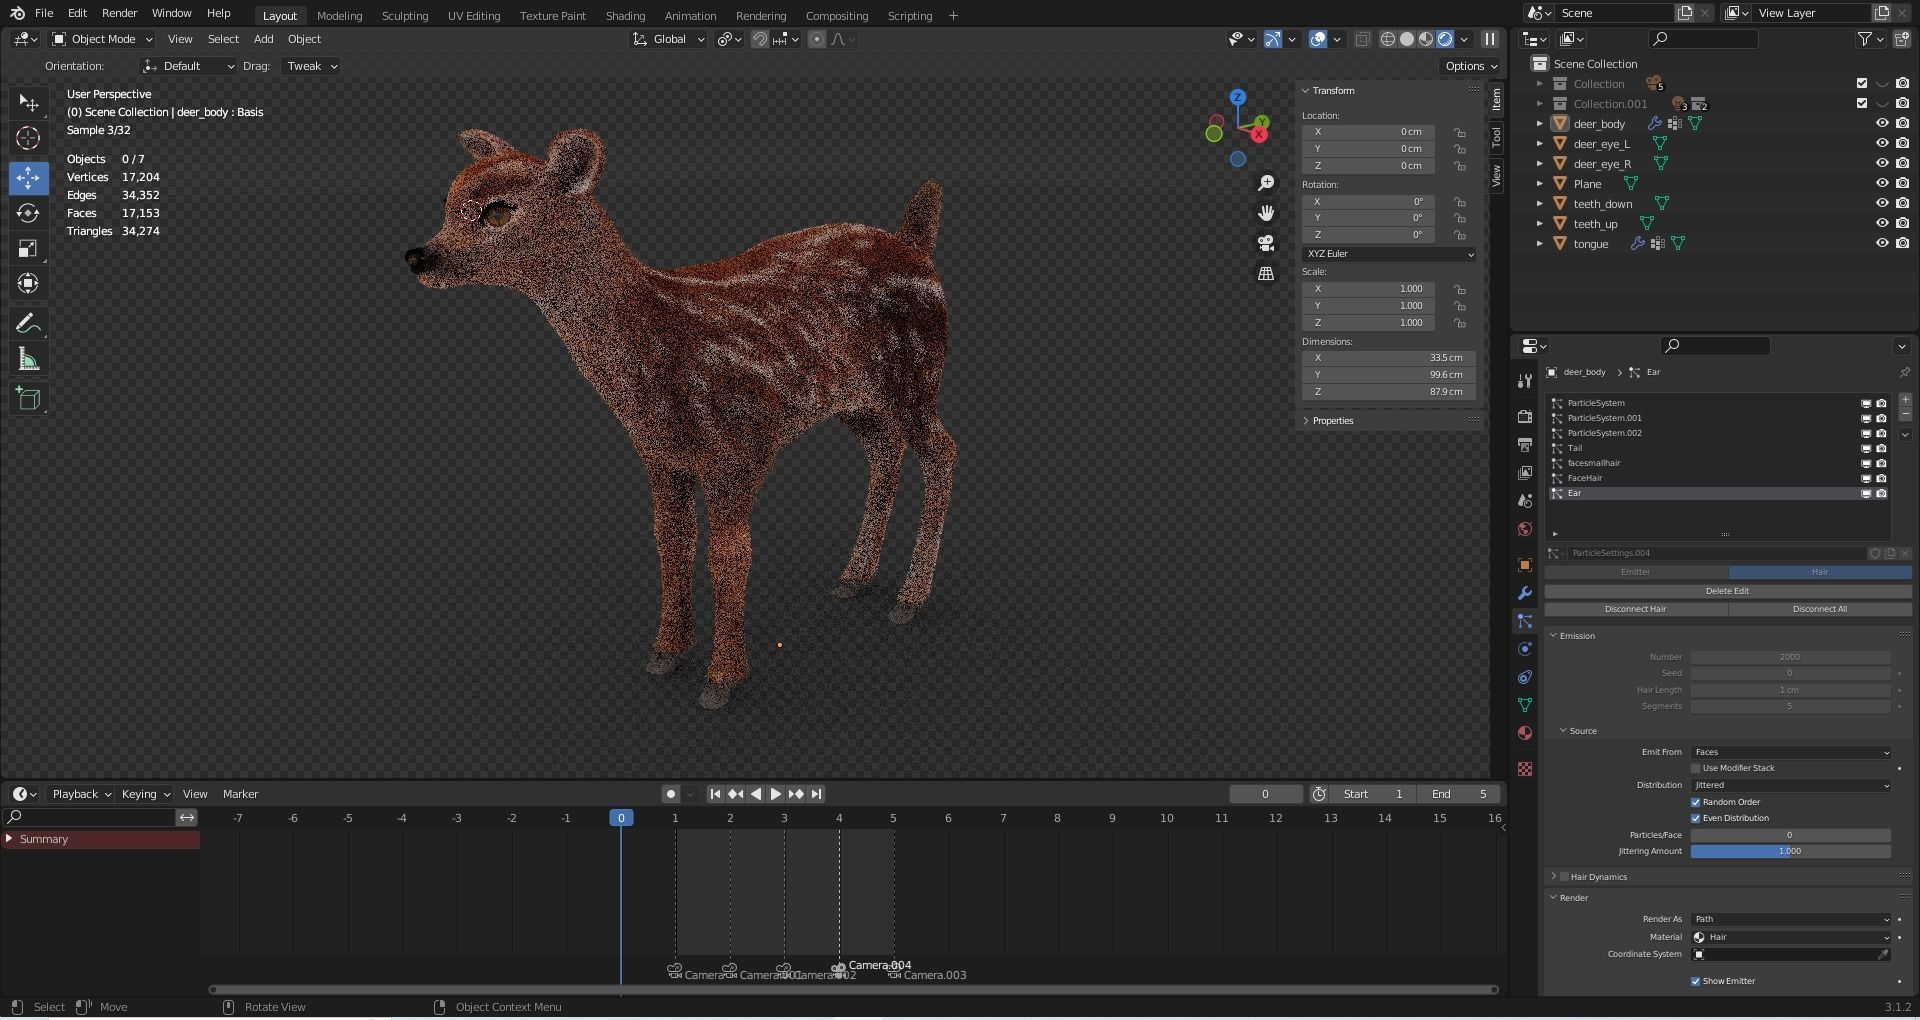Activate the Scale tool
The image size is (1920, 1020).
click(28, 248)
